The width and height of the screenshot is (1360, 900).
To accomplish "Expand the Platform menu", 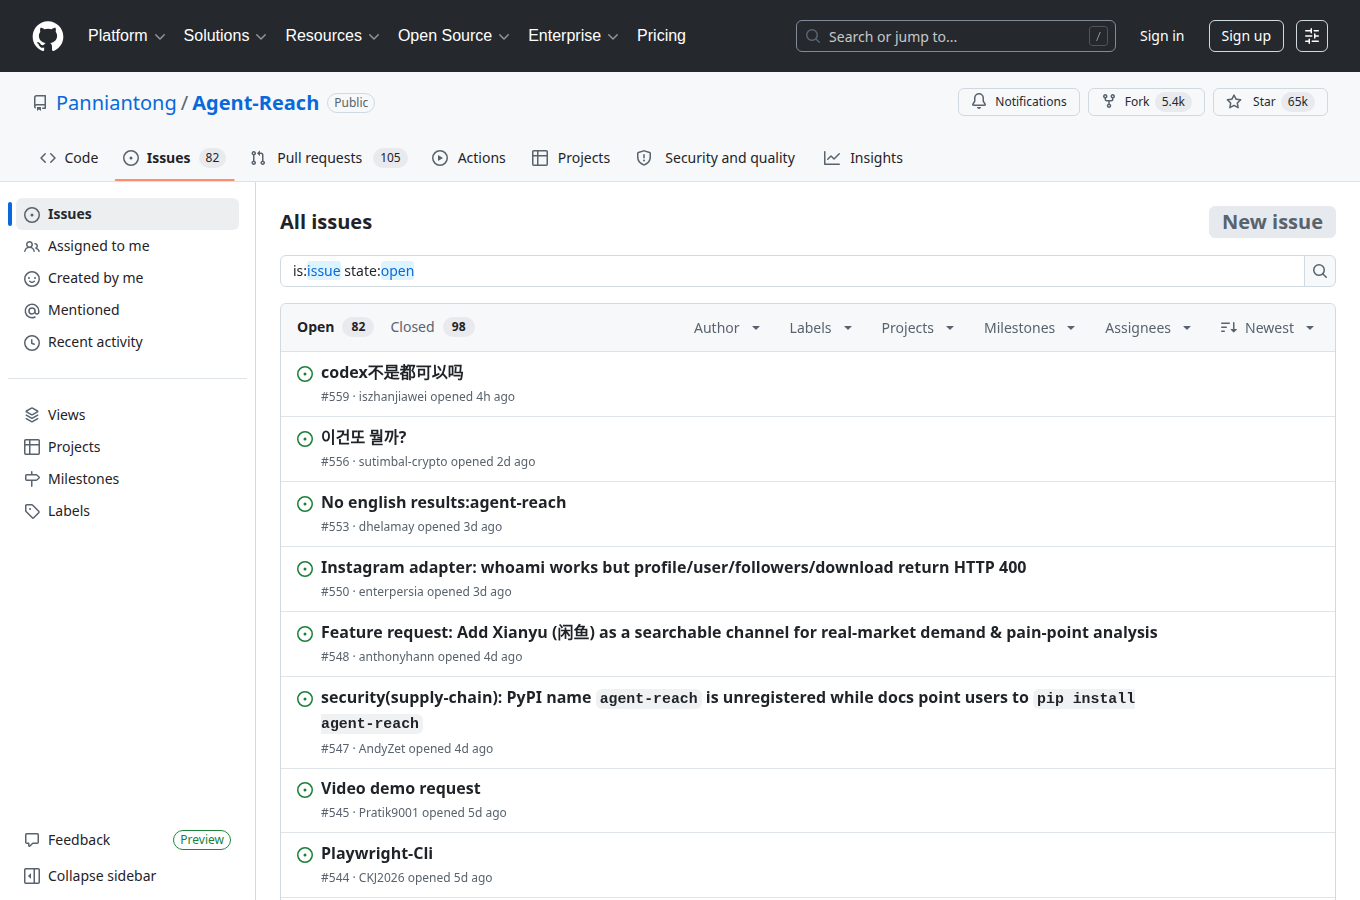I will pyautogui.click(x=126, y=36).
